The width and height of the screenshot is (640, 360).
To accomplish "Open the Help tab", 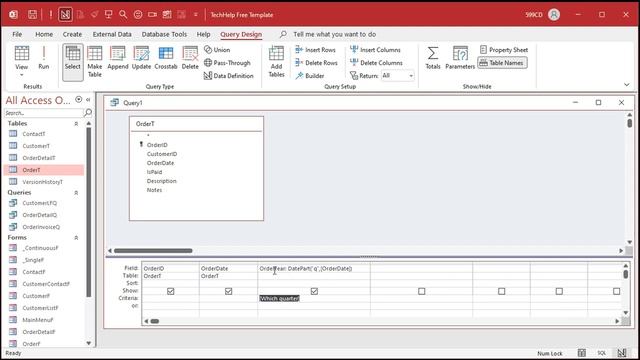I will click(203, 34).
